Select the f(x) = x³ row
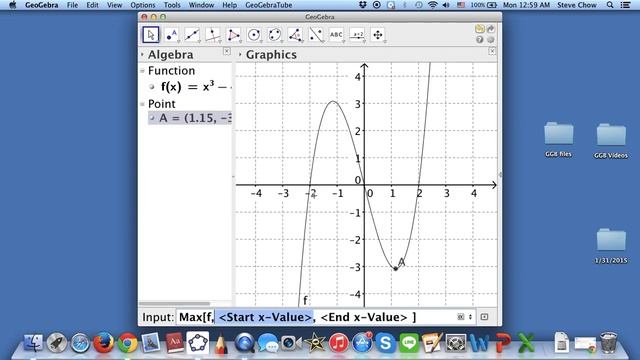This screenshot has width=640, height=360. click(x=191, y=87)
